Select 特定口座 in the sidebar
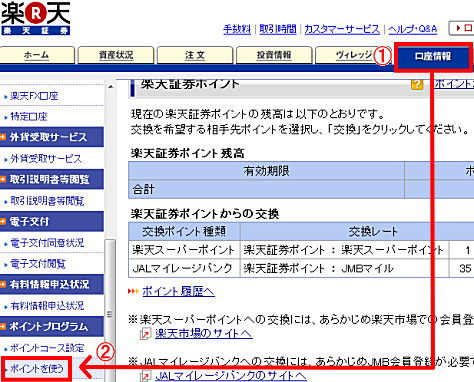The width and height of the screenshot is (474, 382). click(29, 117)
